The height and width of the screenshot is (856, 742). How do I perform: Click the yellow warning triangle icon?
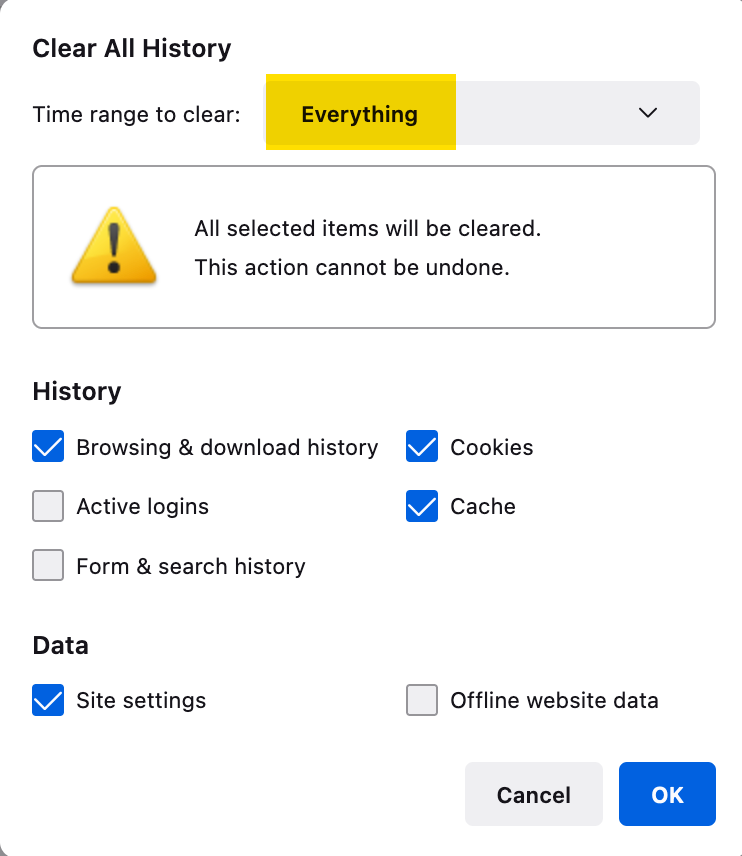[114, 246]
